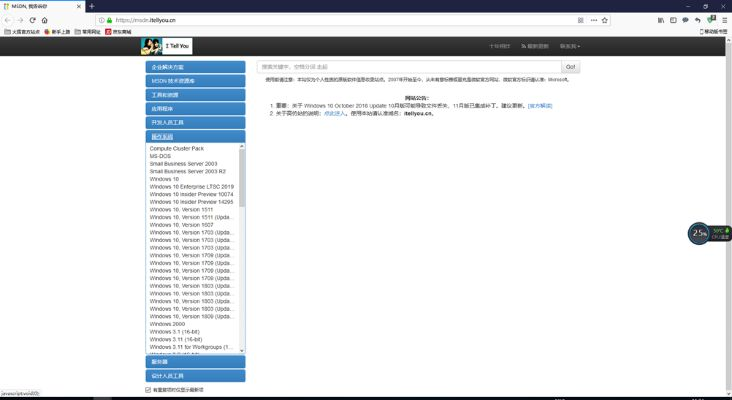This screenshot has height=400, width=732.
Task: Collapse the 操作系统 panel header
Action: 195,137
